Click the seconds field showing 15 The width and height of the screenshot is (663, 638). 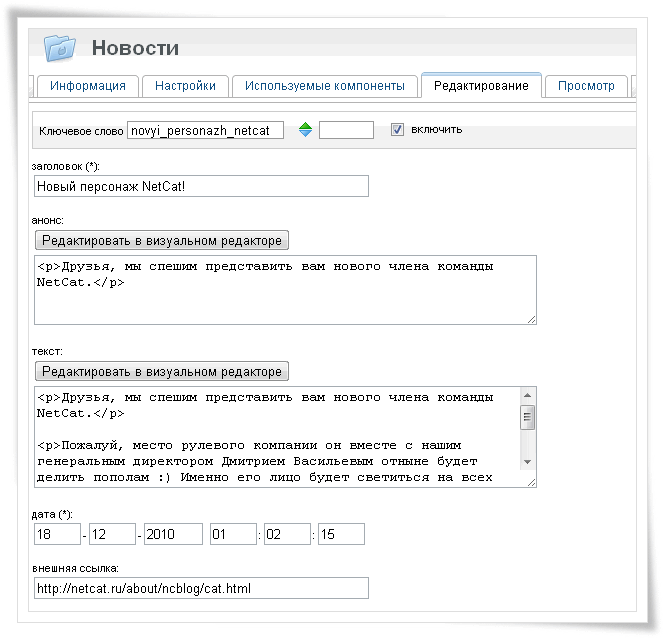341,534
